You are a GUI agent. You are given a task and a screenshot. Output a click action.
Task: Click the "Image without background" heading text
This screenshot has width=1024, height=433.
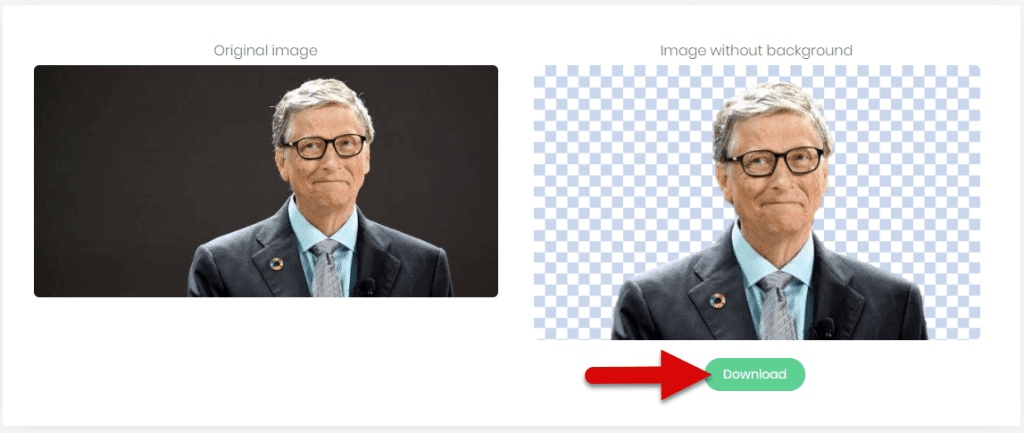(x=756, y=50)
